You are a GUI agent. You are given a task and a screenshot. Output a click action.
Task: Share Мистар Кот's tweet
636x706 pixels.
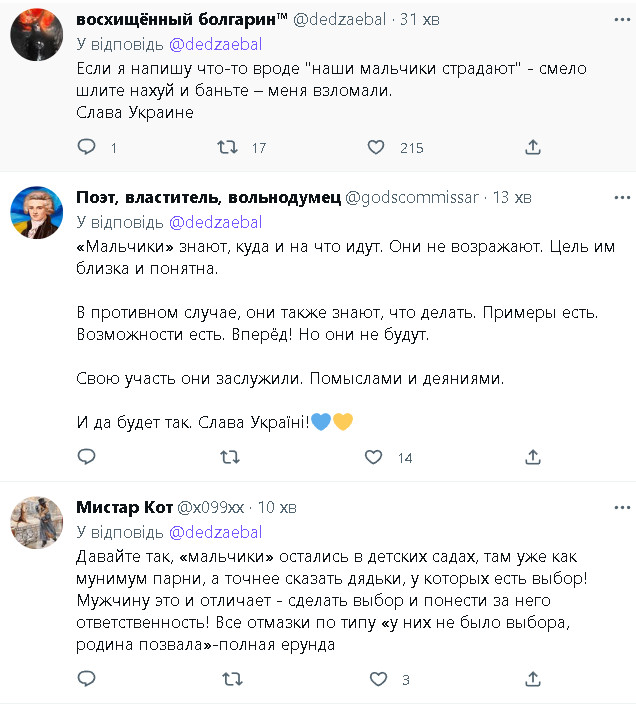click(533, 679)
